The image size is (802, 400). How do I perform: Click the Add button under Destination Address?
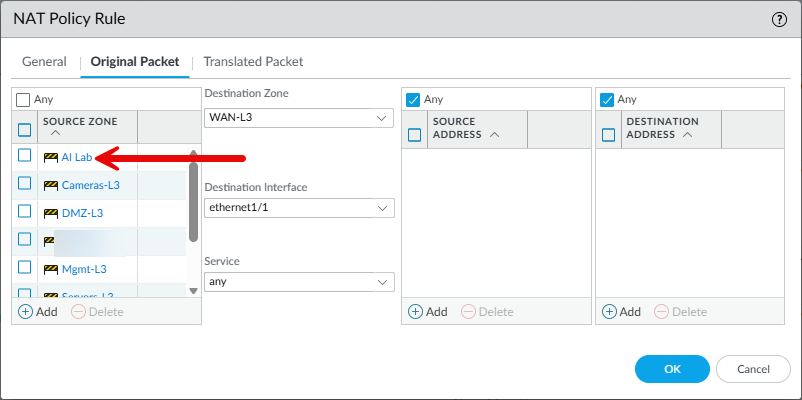coord(621,312)
